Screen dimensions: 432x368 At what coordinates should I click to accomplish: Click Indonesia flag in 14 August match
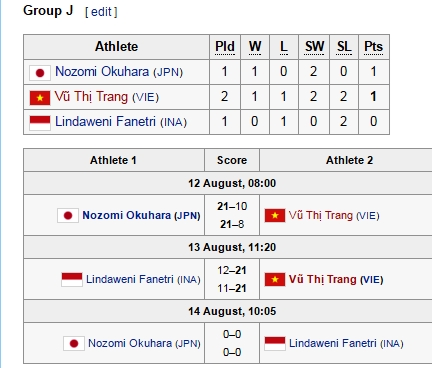pos(275,343)
